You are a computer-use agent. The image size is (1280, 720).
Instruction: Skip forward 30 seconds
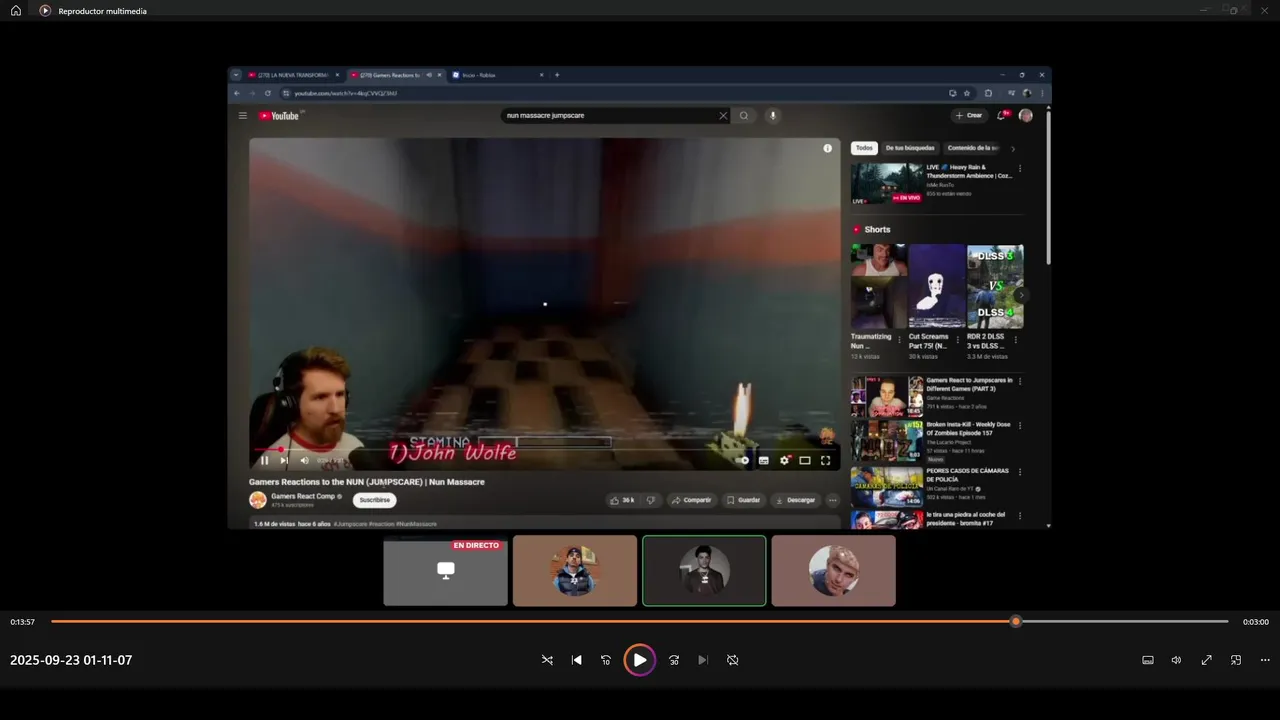pos(674,660)
